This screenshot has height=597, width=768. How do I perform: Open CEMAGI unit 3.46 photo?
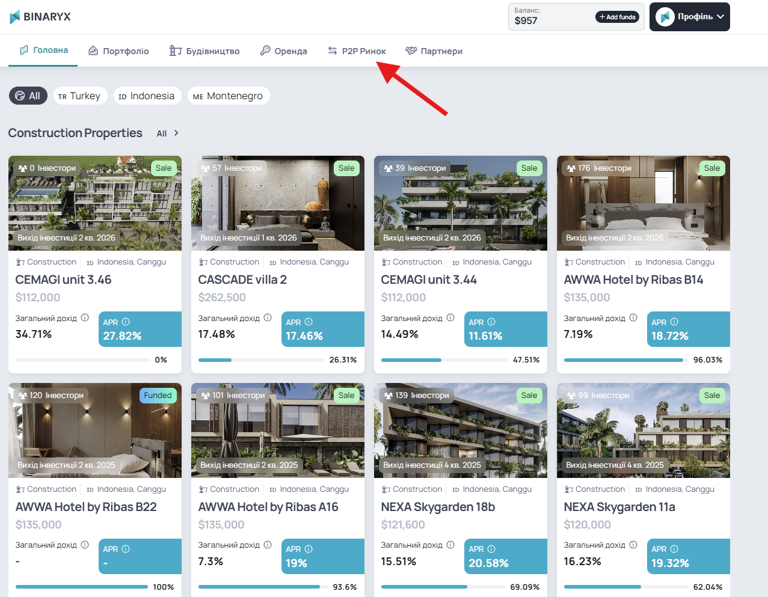[95, 203]
